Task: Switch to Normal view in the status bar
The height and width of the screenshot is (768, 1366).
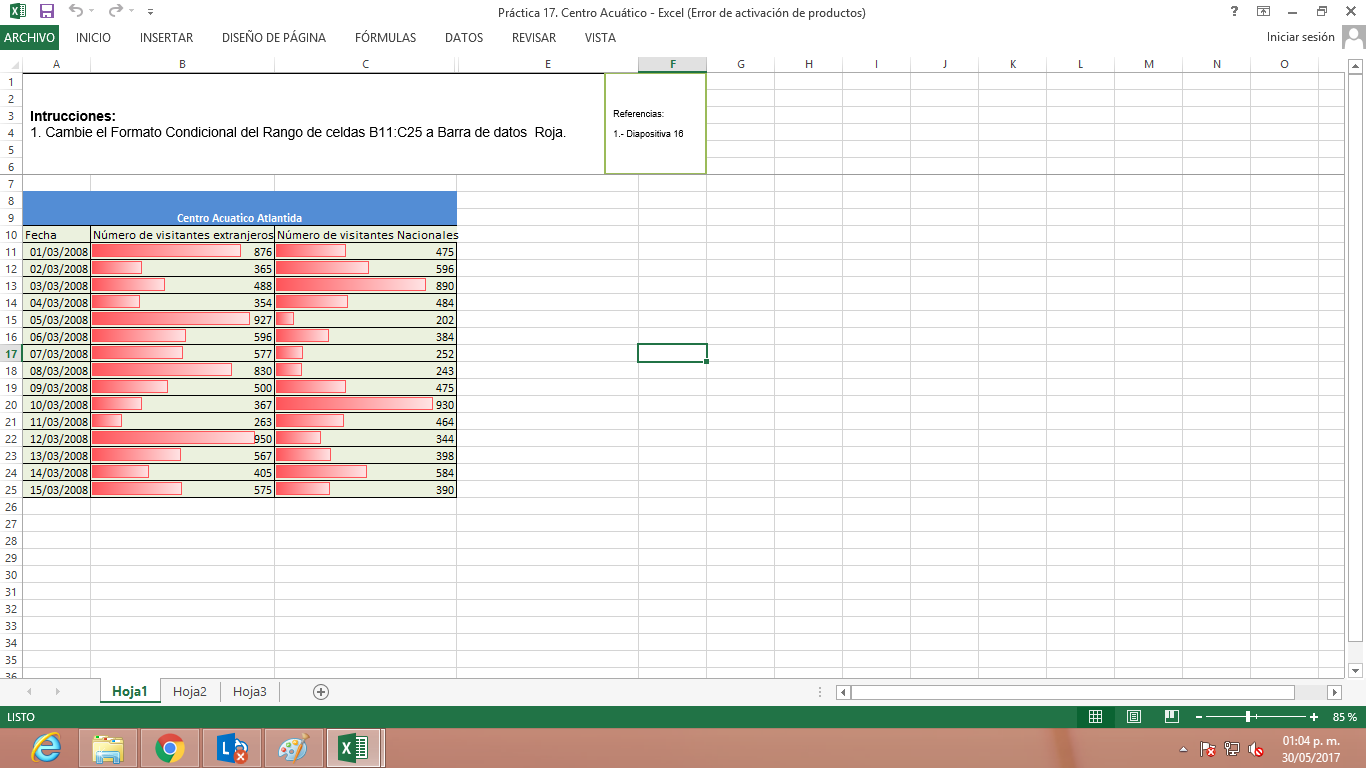Action: pyautogui.click(x=1095, y=717)
